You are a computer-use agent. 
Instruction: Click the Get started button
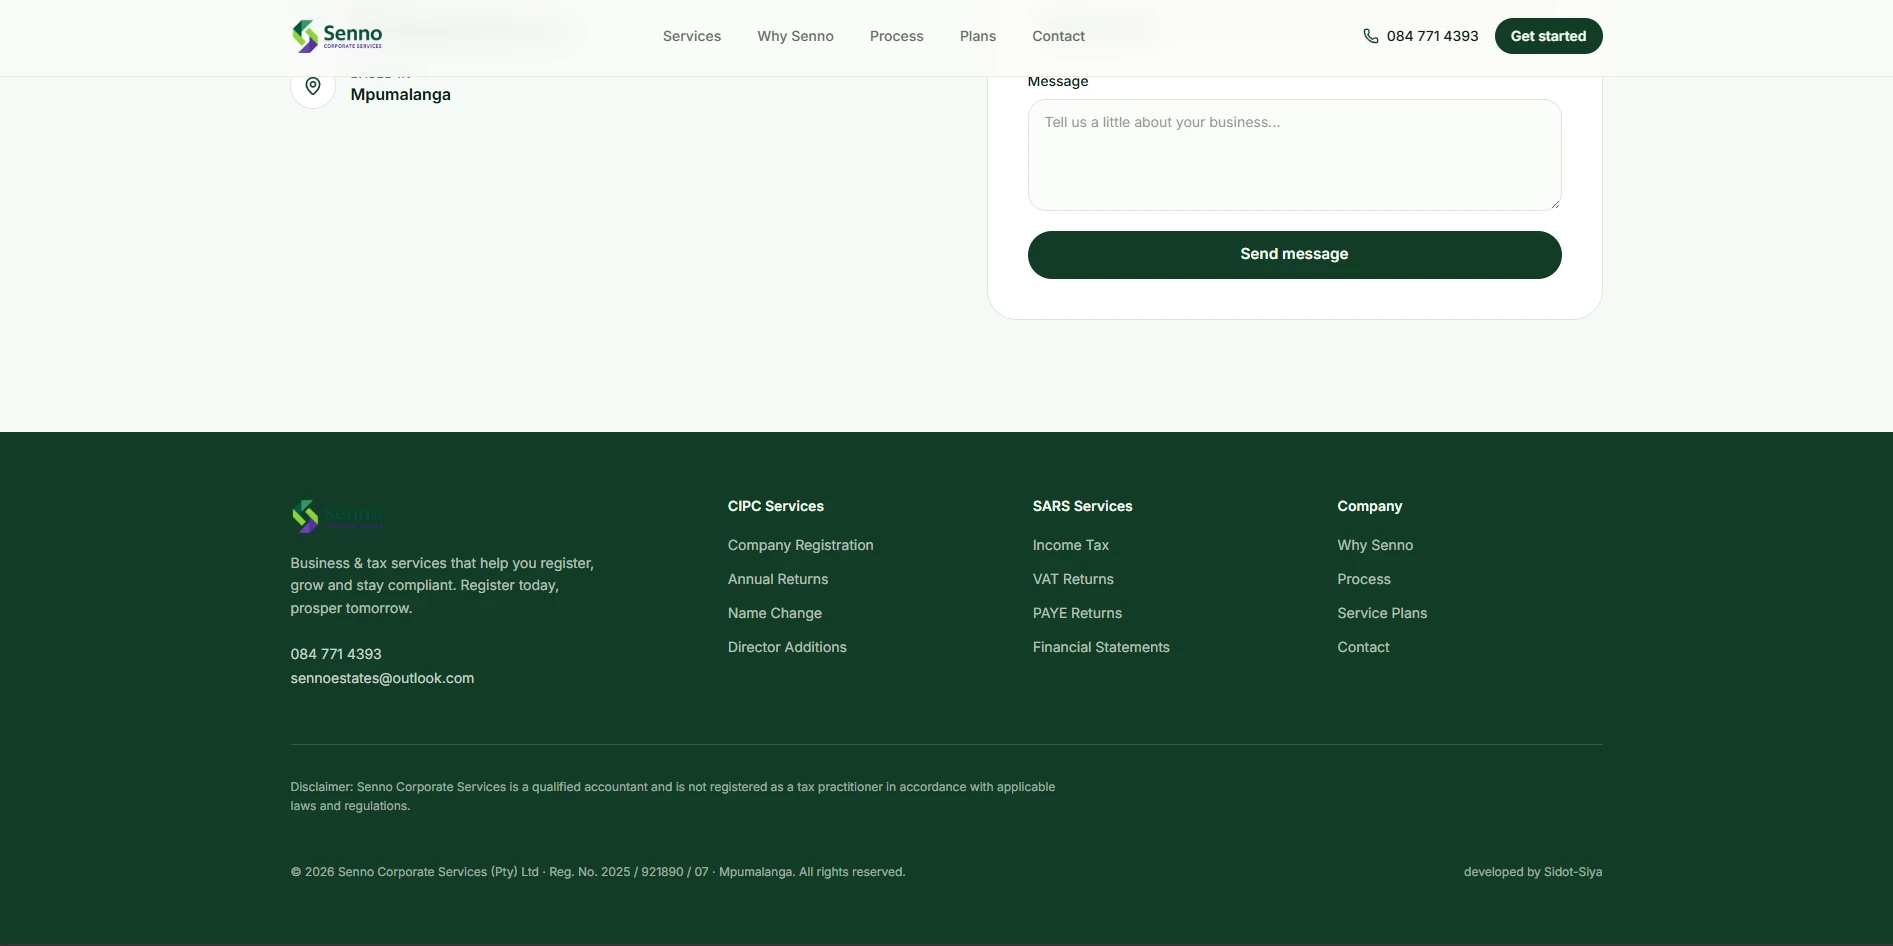tap(1548, 36)
